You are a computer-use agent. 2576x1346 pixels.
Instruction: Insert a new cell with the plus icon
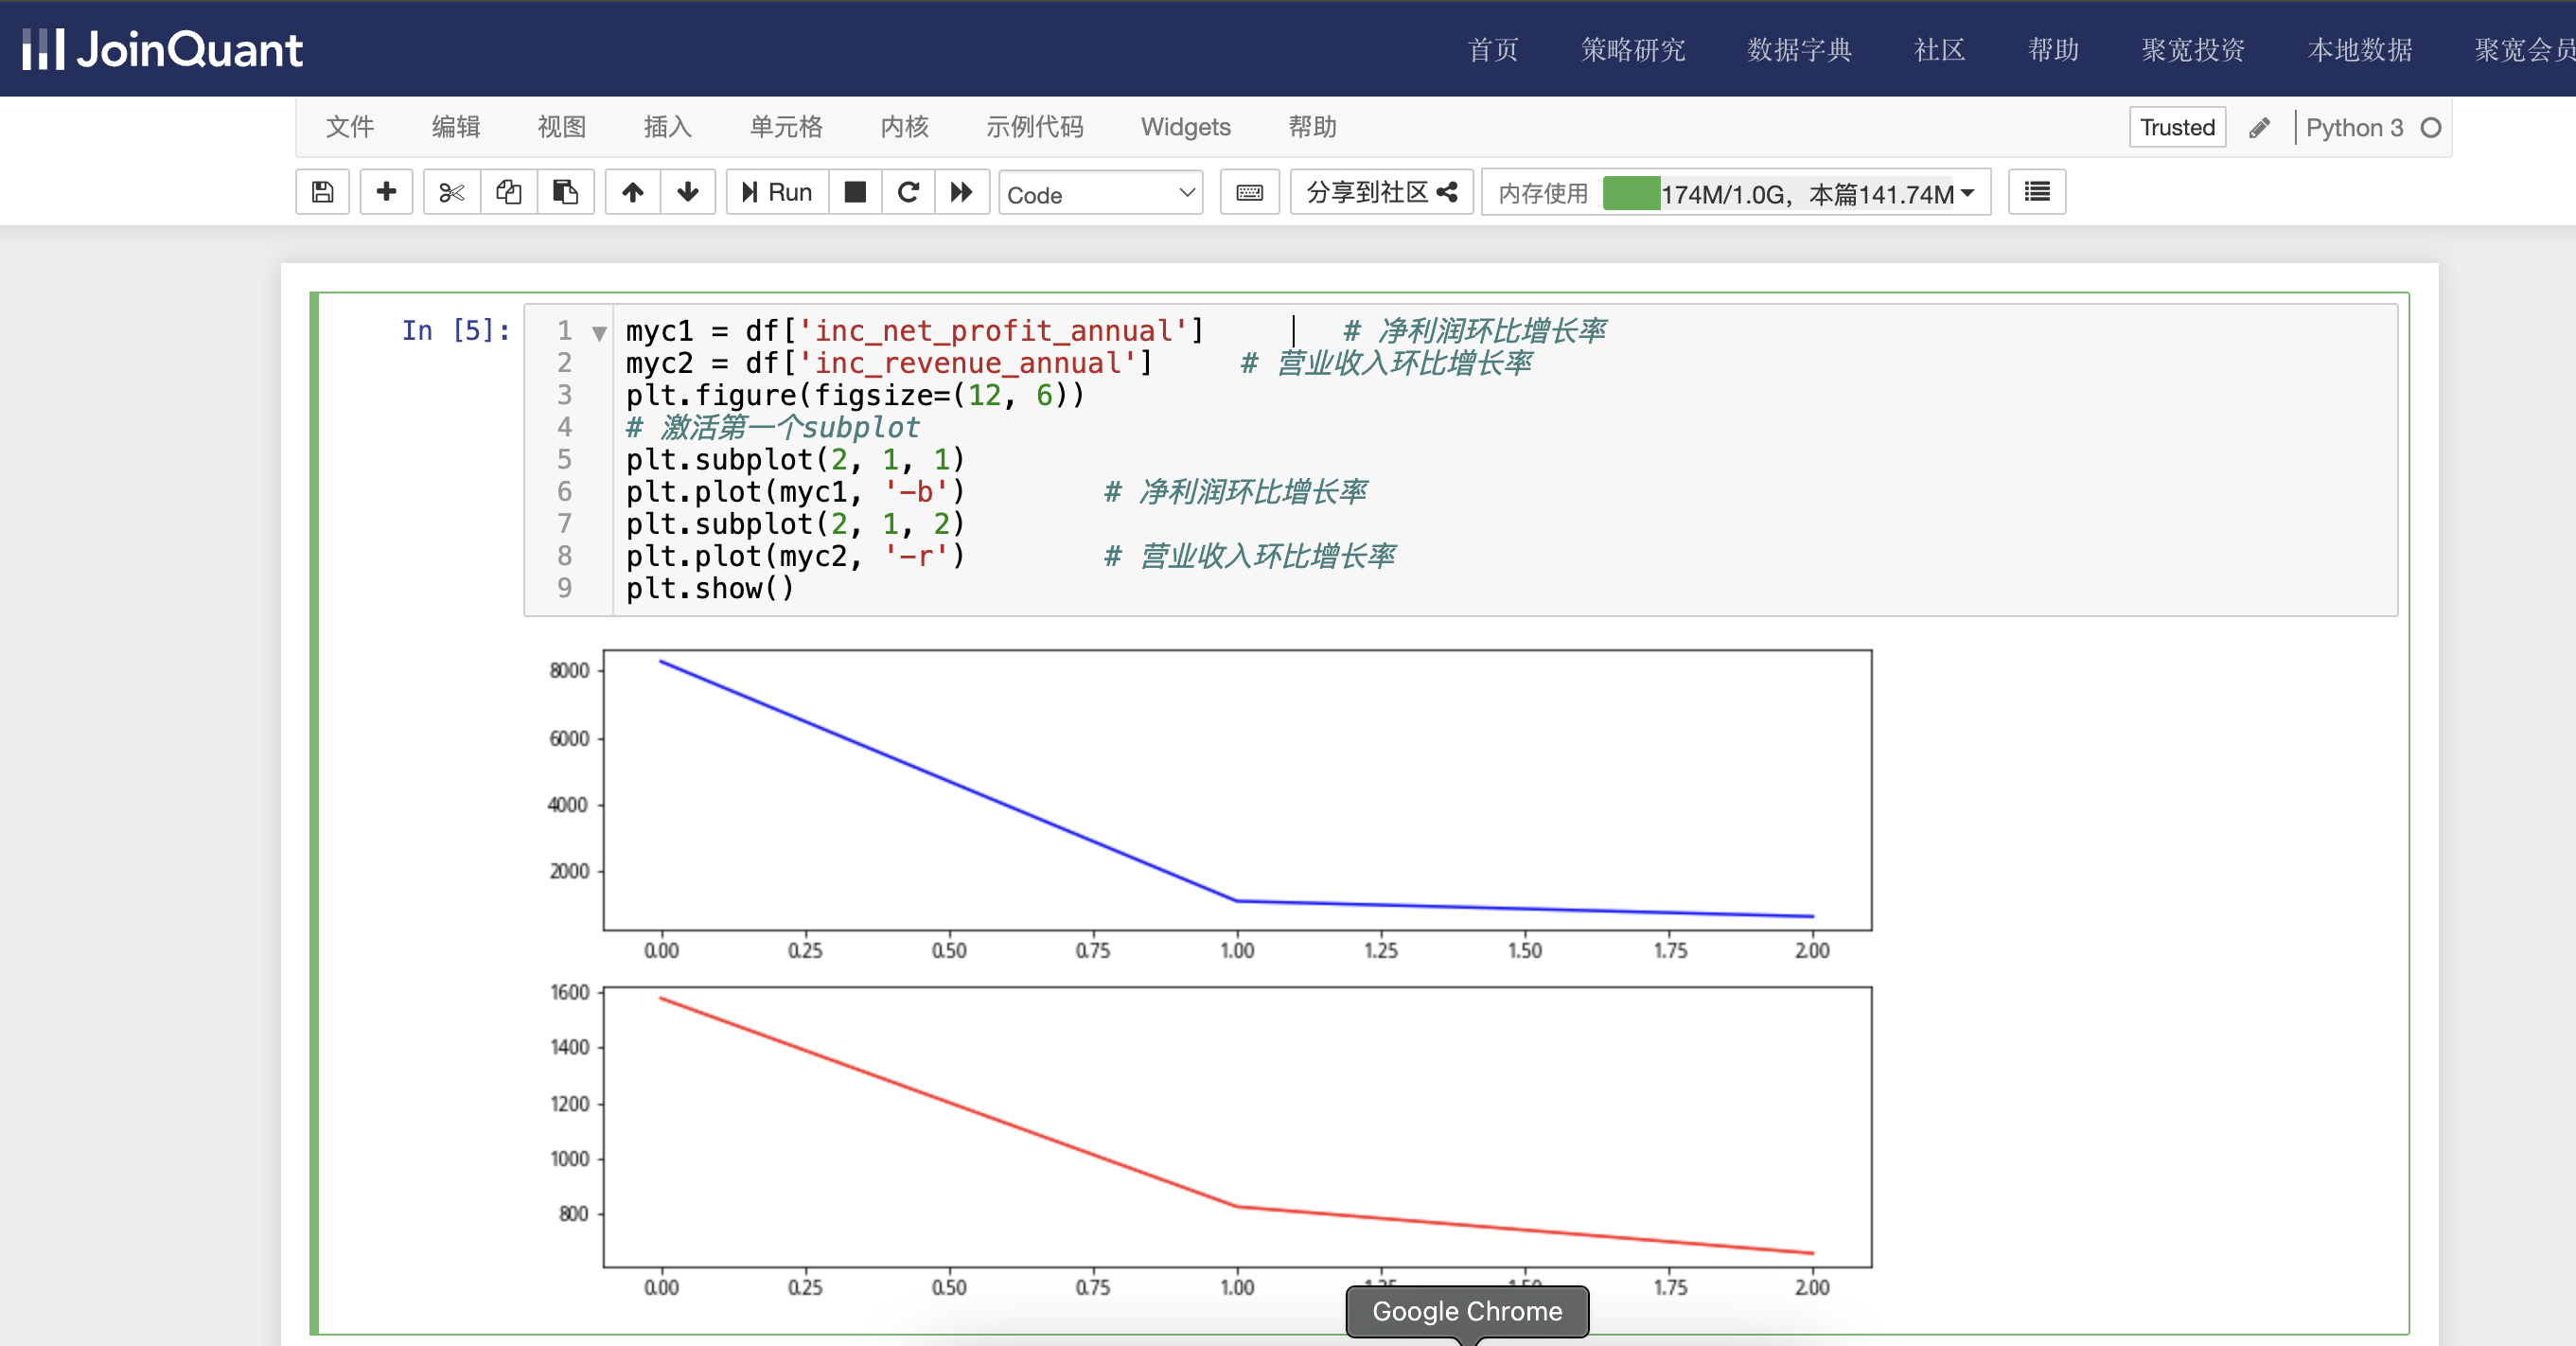tap(386, 192)
